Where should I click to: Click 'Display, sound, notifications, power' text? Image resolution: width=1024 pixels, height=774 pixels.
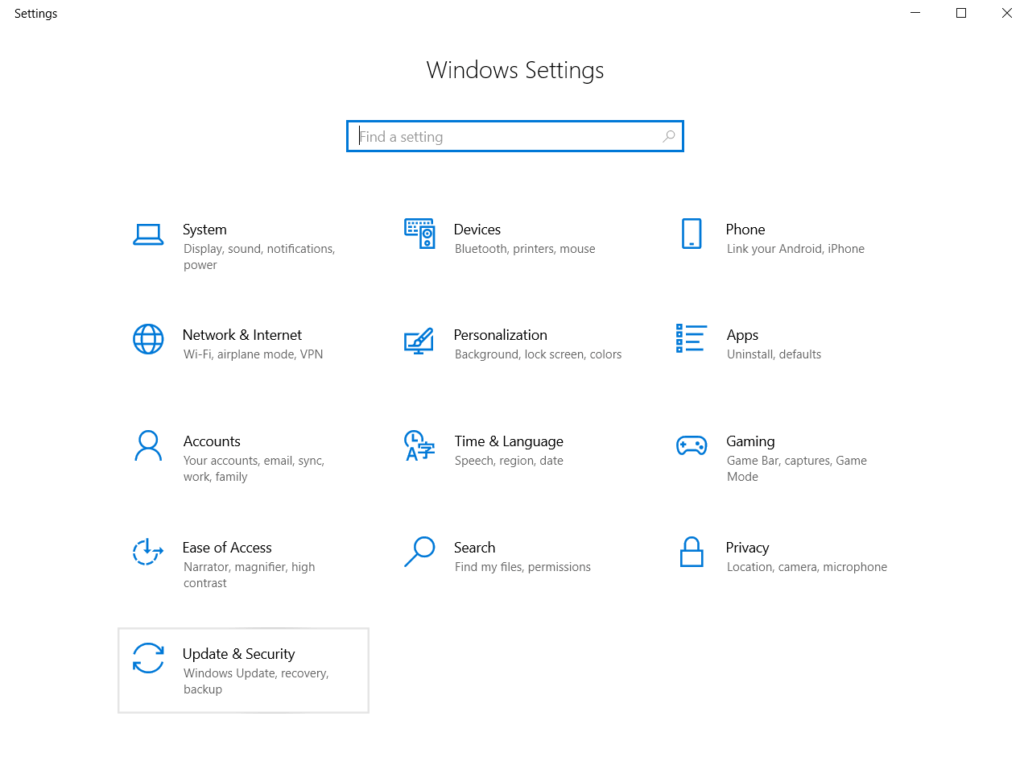[259, 257]
